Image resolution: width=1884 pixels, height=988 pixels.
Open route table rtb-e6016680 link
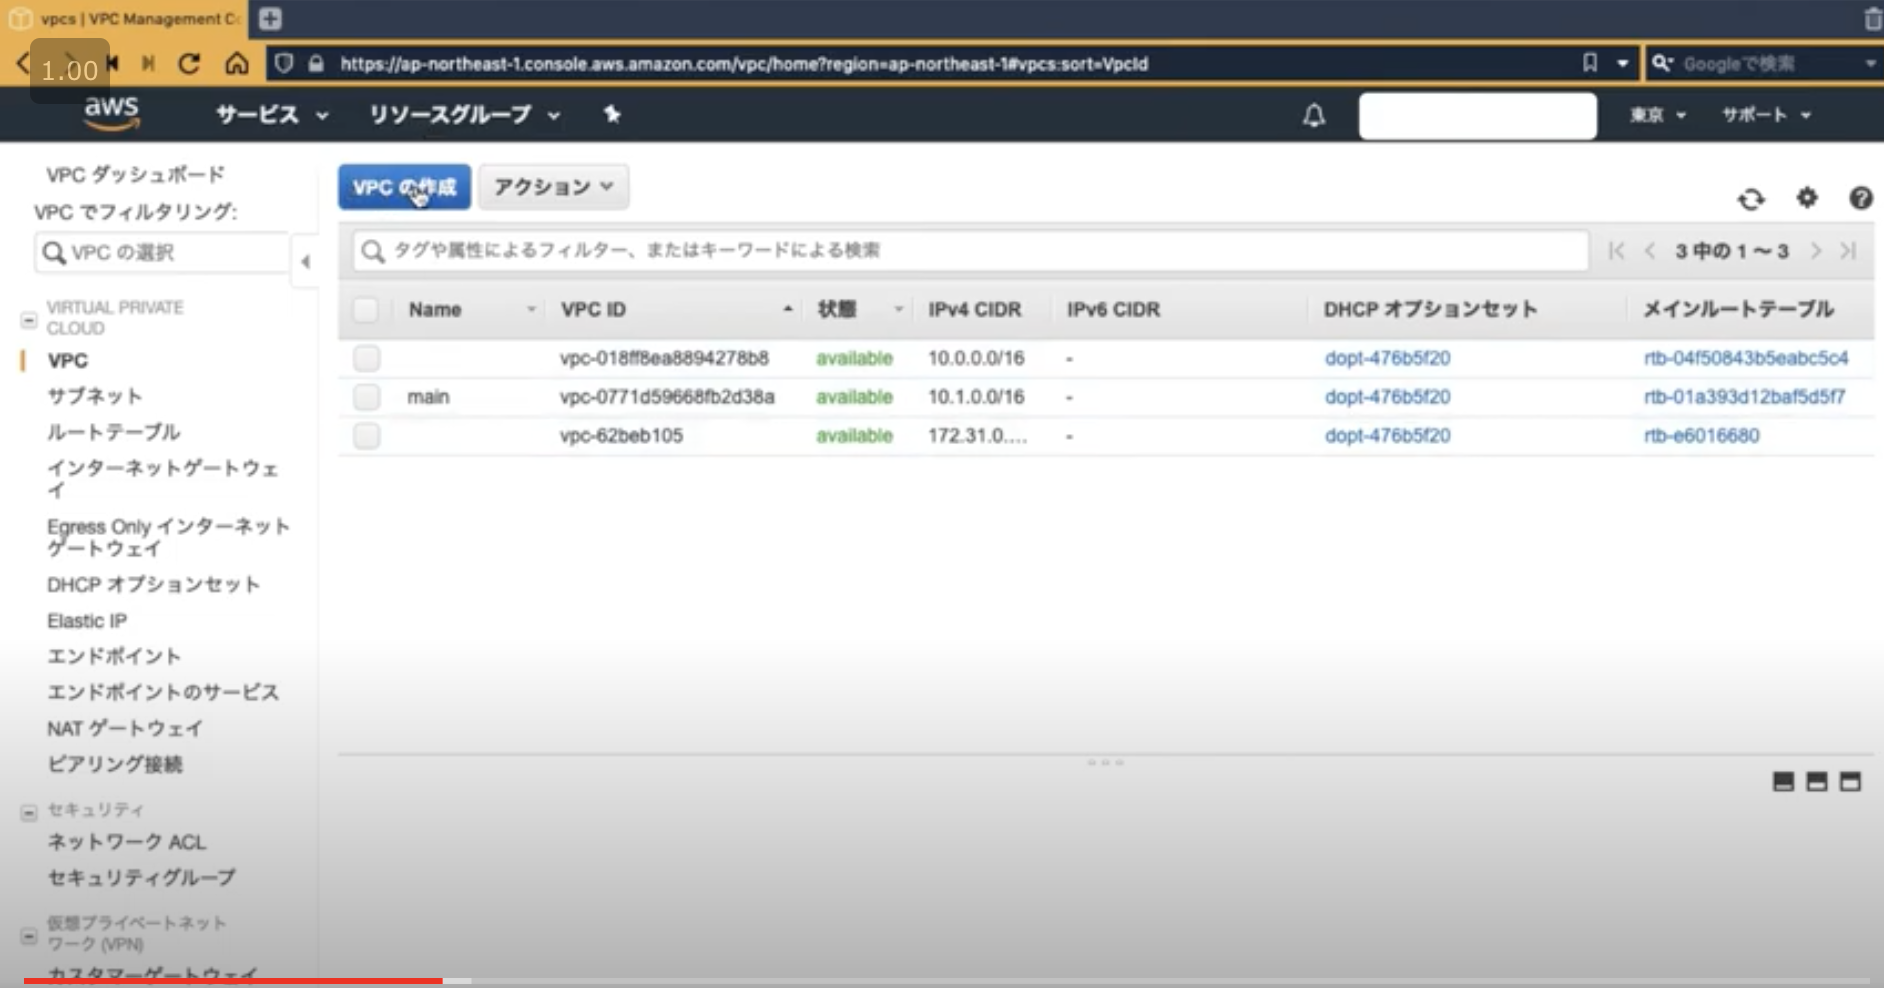pyautogui.click(x=1701, y=436)
